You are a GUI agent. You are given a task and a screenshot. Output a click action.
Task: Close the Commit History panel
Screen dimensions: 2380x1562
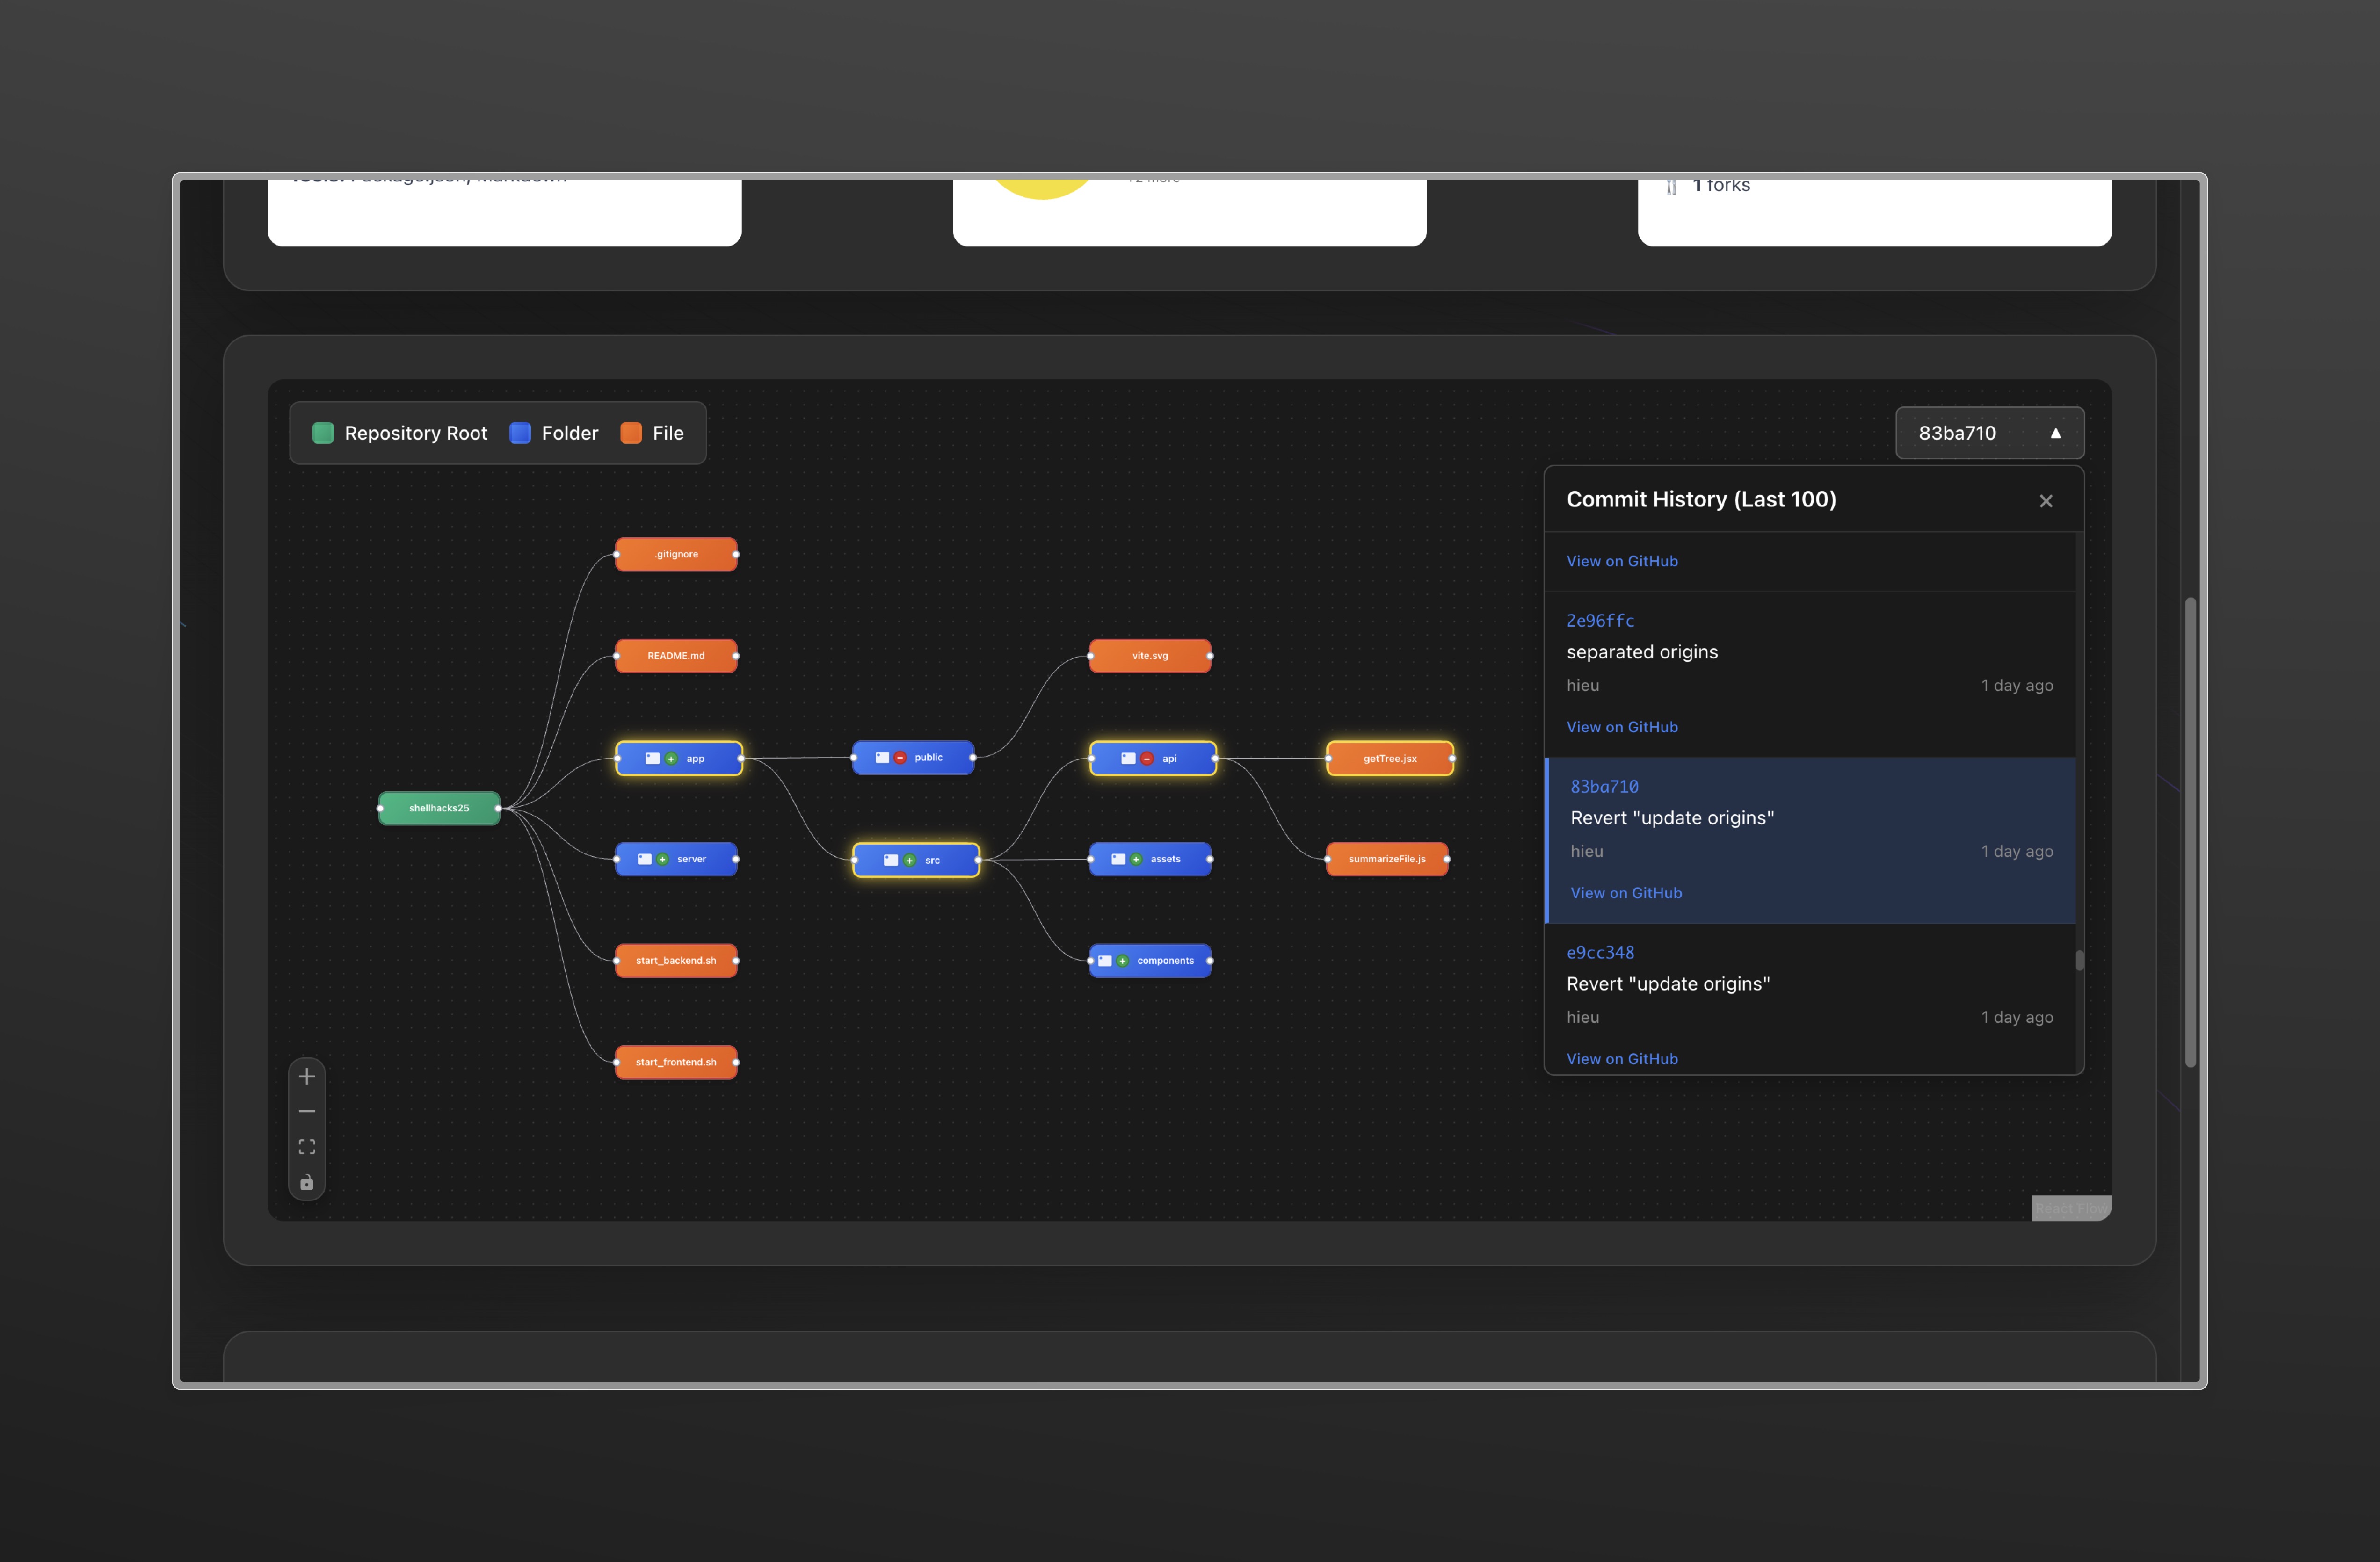(2046, 501)
